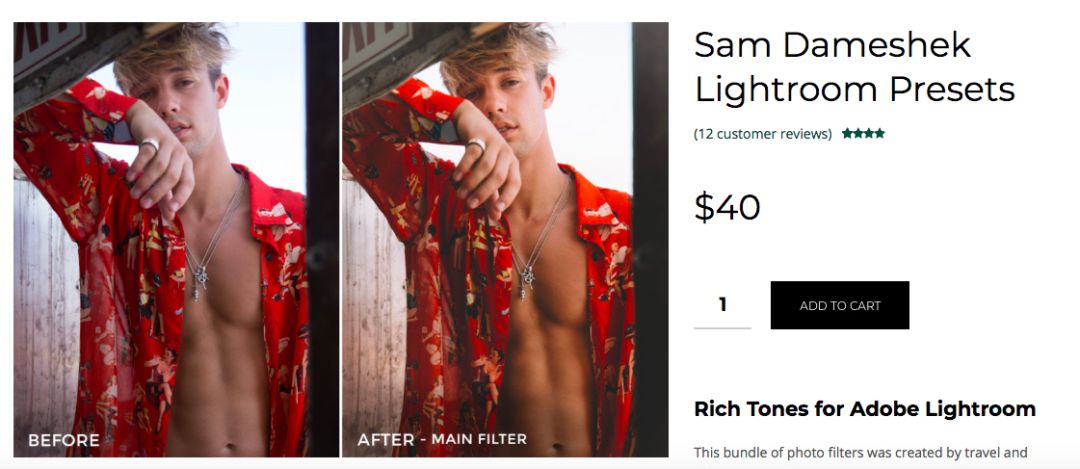
Task: Click the bundle description paragraph text
Action: 860,454
